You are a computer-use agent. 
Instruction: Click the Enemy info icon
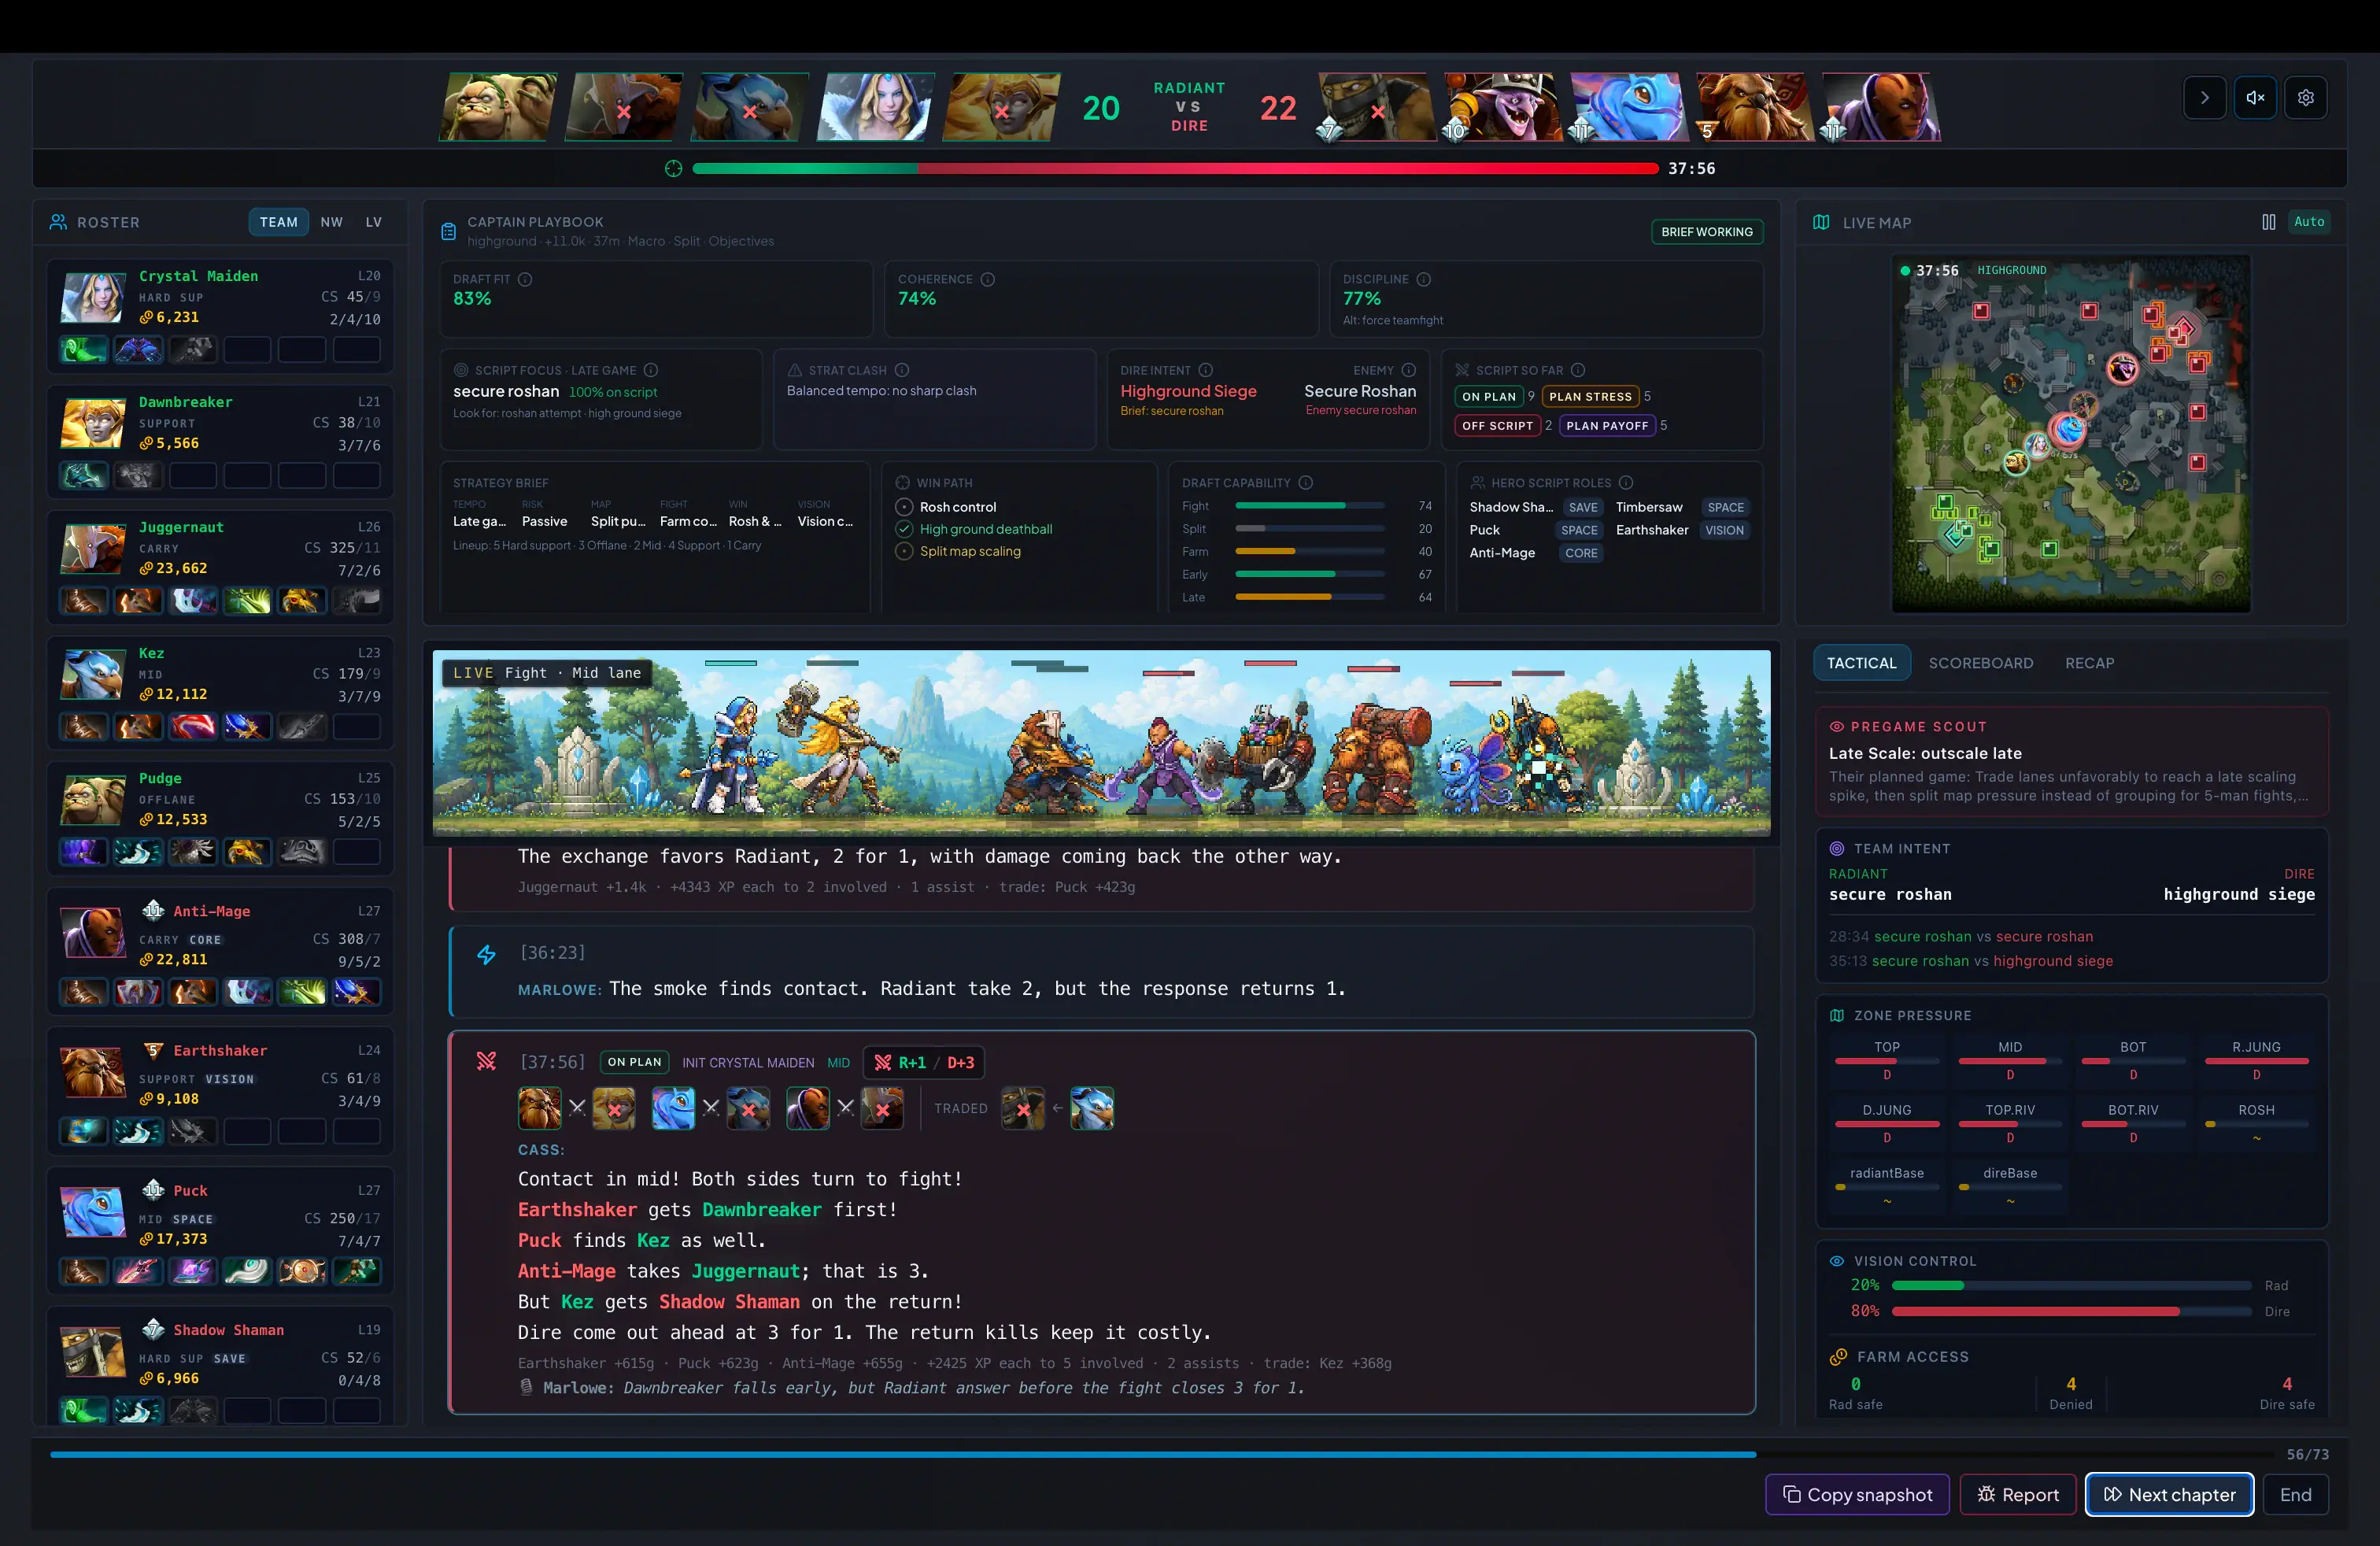(x=1409, y=370)
